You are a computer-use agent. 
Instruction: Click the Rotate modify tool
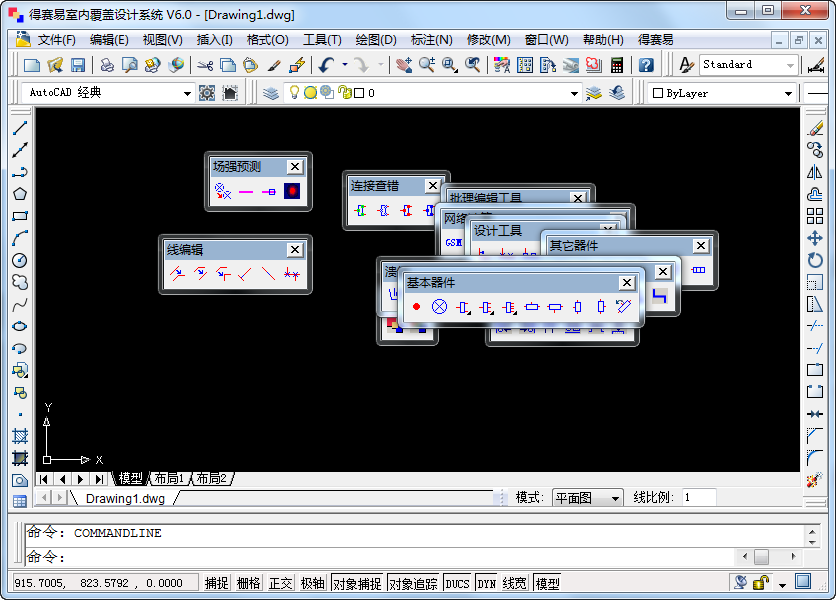point(815,260)
